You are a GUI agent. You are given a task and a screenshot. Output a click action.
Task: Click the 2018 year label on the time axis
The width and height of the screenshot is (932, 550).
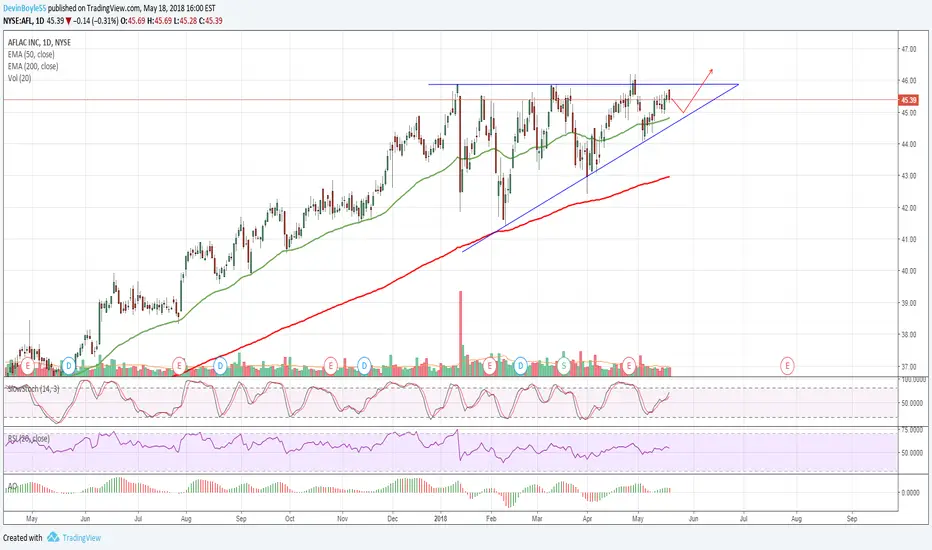tap(440, 518)
